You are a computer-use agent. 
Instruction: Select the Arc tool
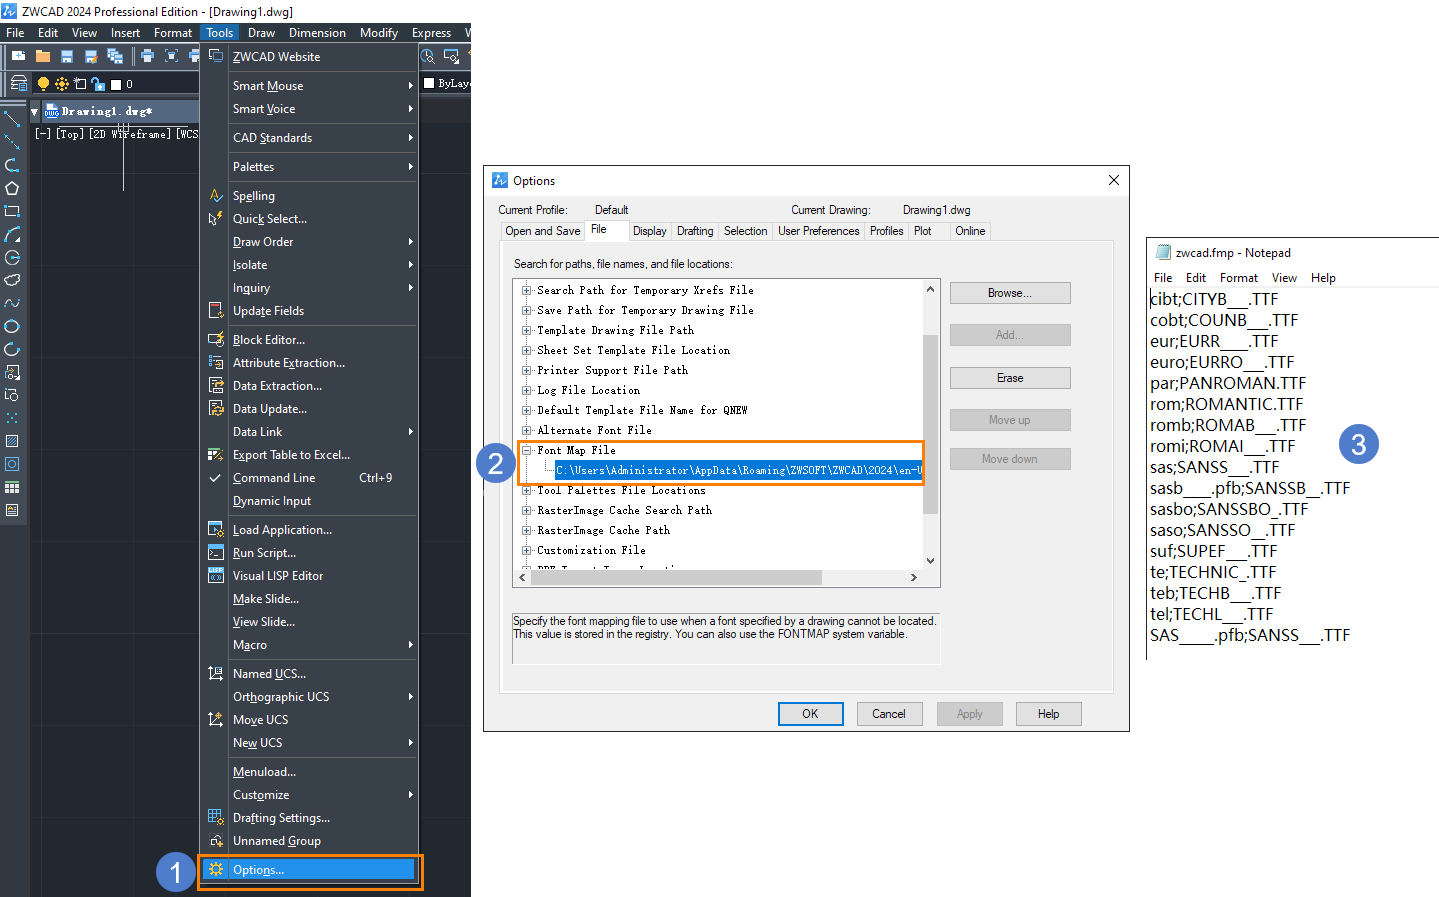coord(12,234)
